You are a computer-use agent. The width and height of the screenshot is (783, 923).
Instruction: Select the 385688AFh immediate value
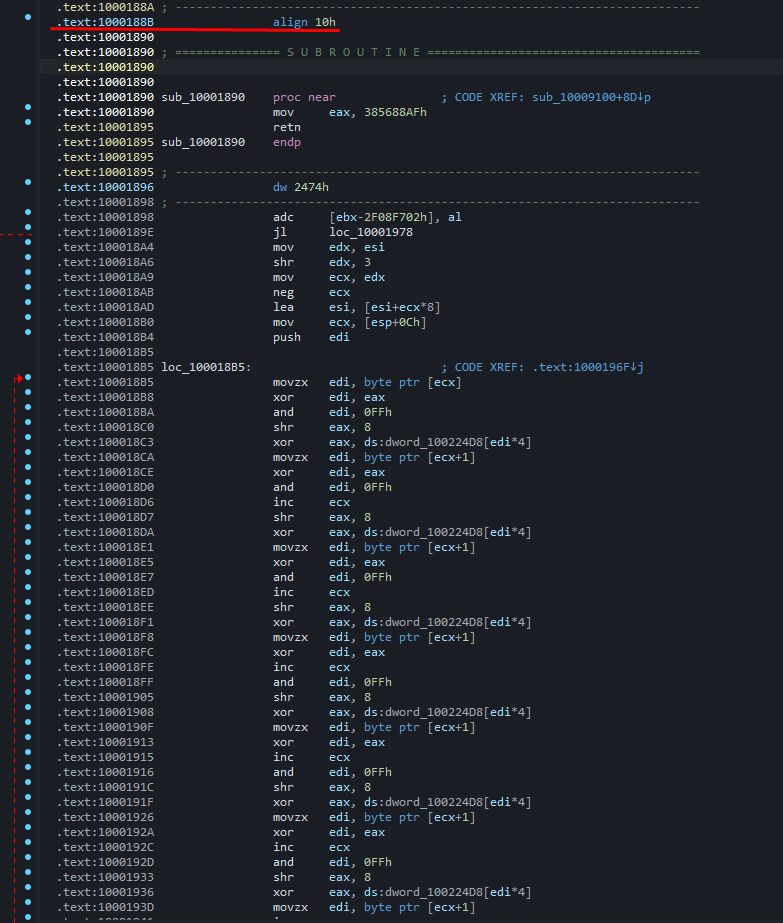[x=395, y=112]
